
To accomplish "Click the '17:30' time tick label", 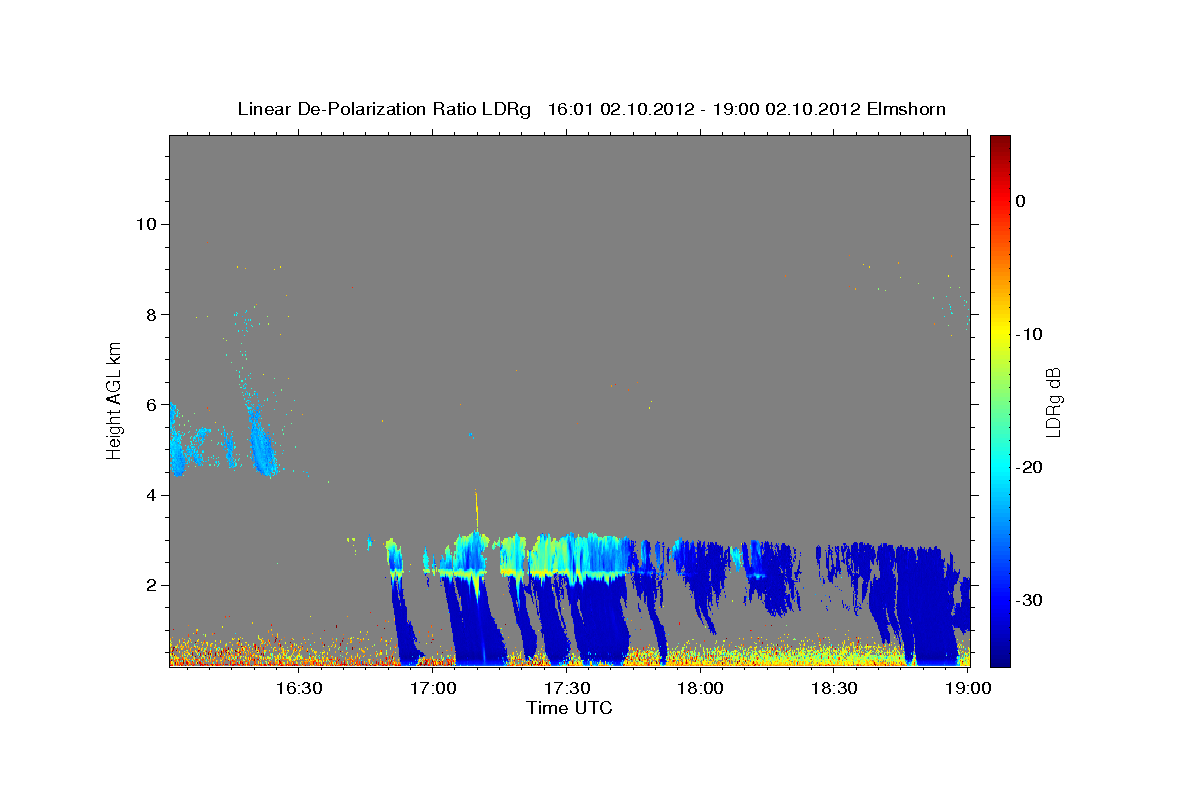I will click(567, 689).
